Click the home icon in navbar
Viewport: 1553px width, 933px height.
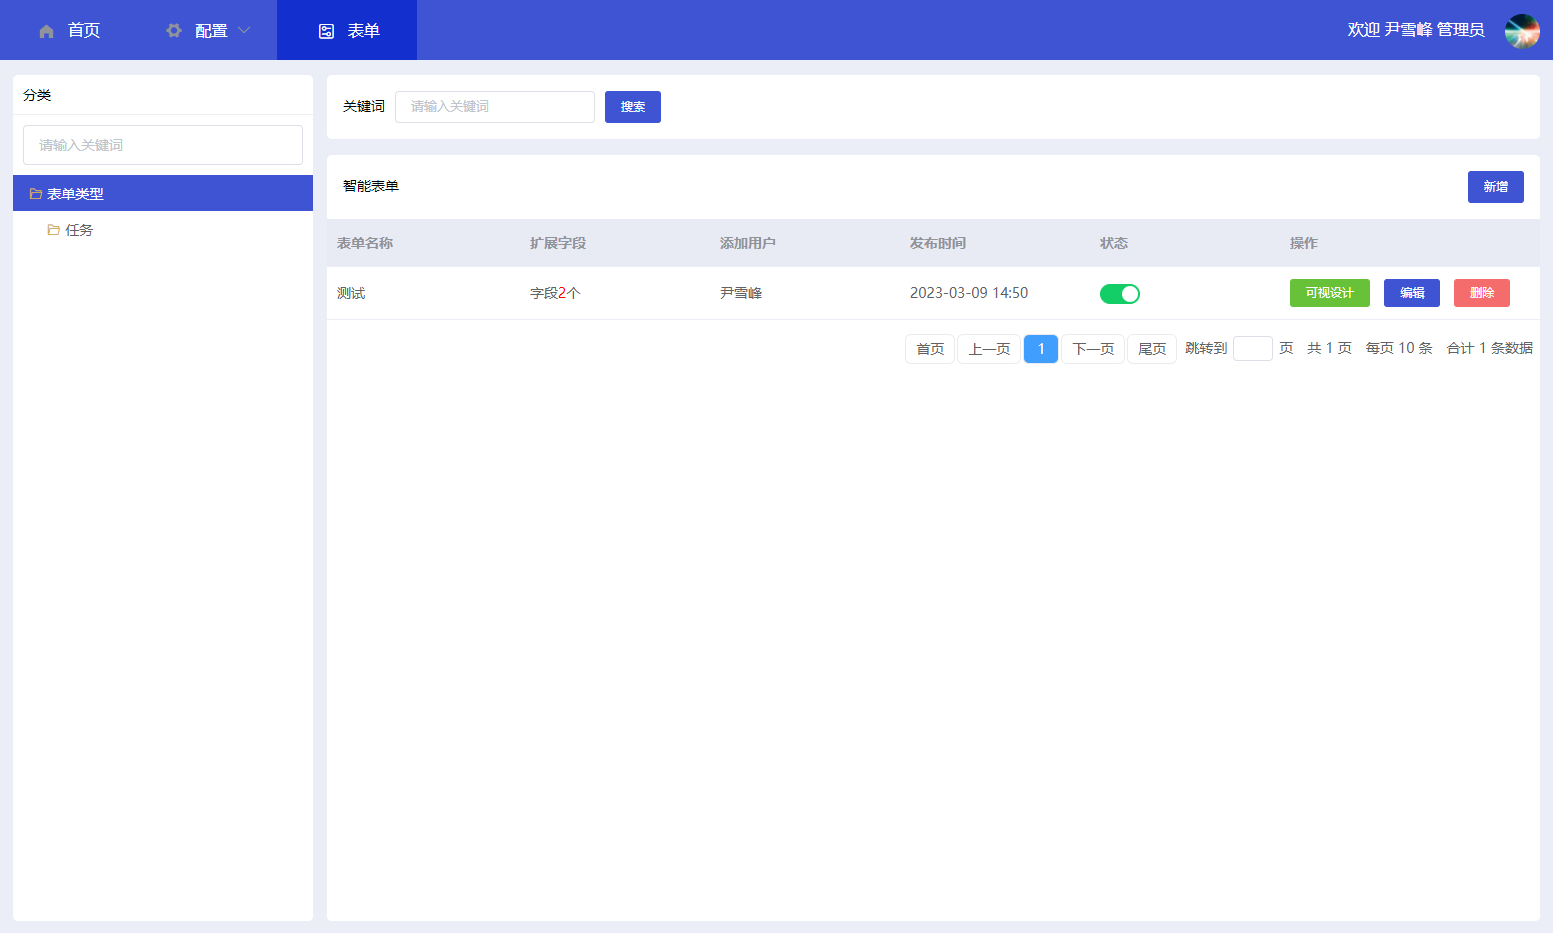coord(46,31)
